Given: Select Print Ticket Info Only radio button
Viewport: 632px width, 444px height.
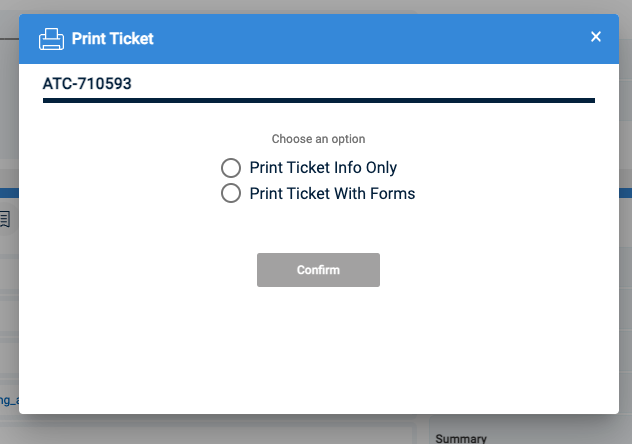Looking at the screenshot, I should tap(231, 168).
